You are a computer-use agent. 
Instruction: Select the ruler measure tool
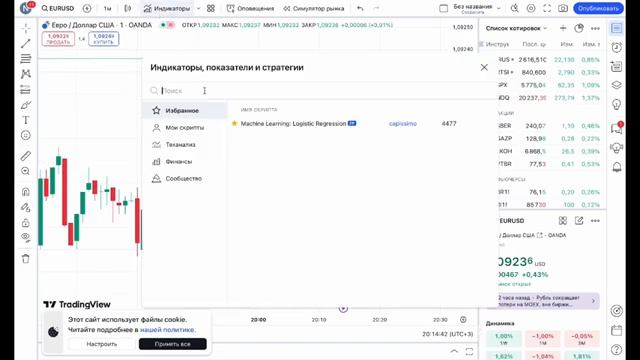pos(26,156)
